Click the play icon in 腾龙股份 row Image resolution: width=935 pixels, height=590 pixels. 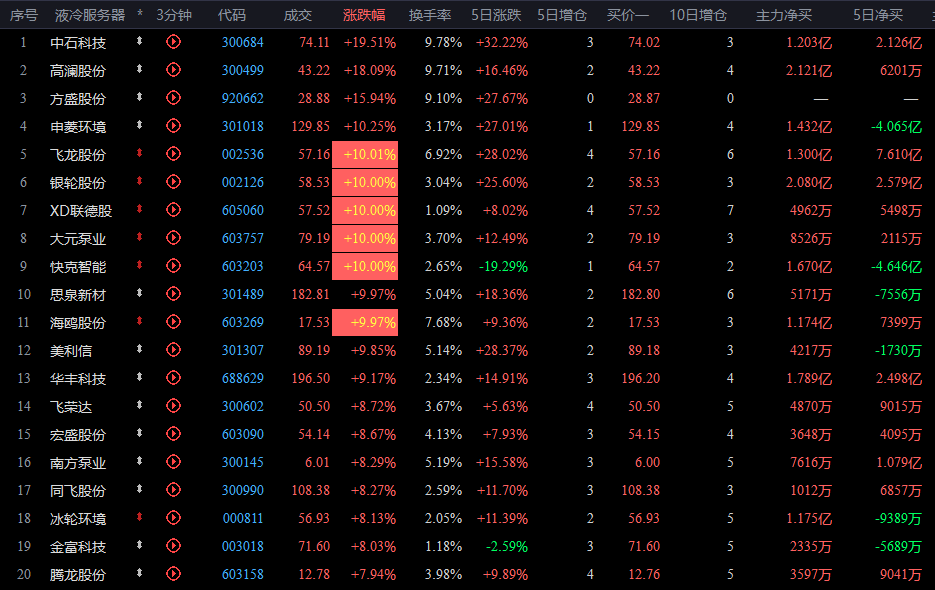[x=173, y=574]
